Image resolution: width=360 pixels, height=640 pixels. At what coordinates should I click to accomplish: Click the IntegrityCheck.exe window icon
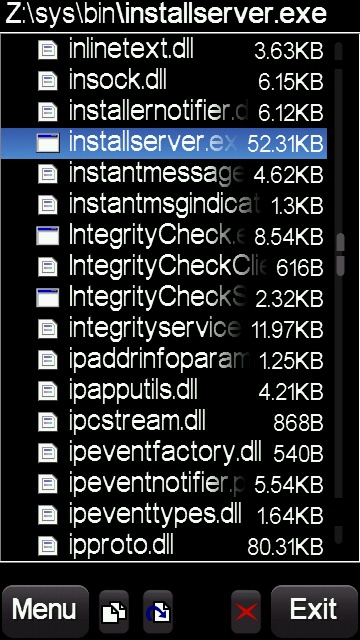tap(48, 236)
